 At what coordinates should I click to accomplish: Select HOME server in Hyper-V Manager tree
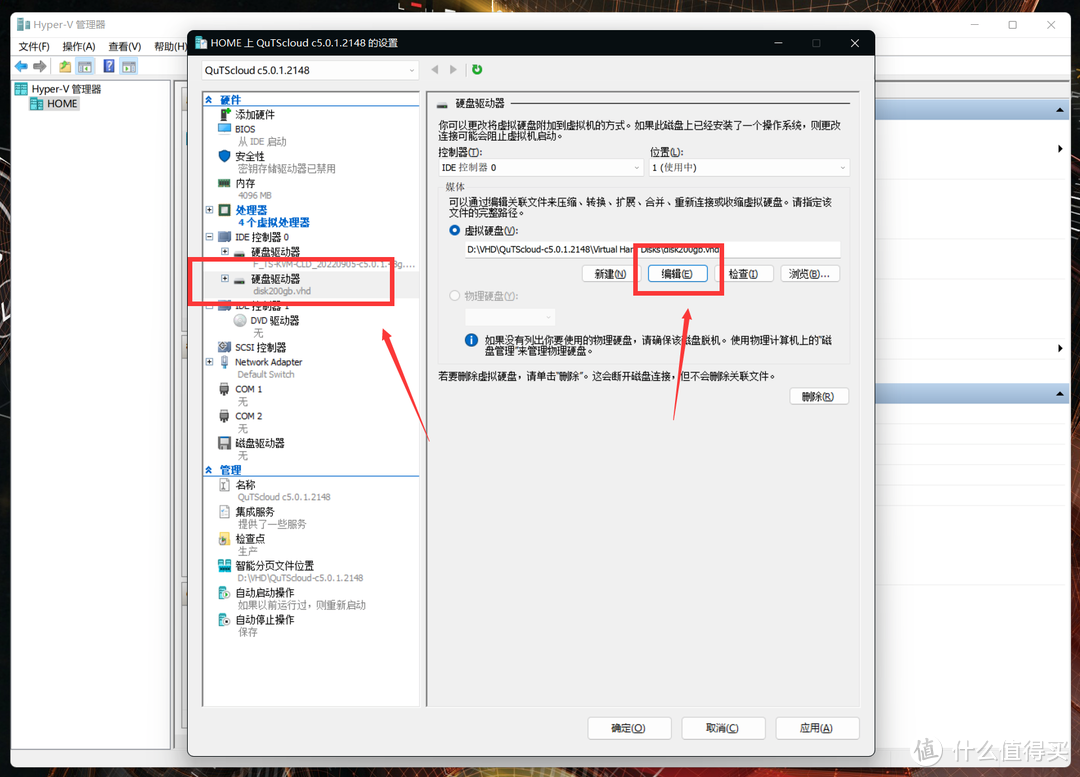[x=61, y=103]
